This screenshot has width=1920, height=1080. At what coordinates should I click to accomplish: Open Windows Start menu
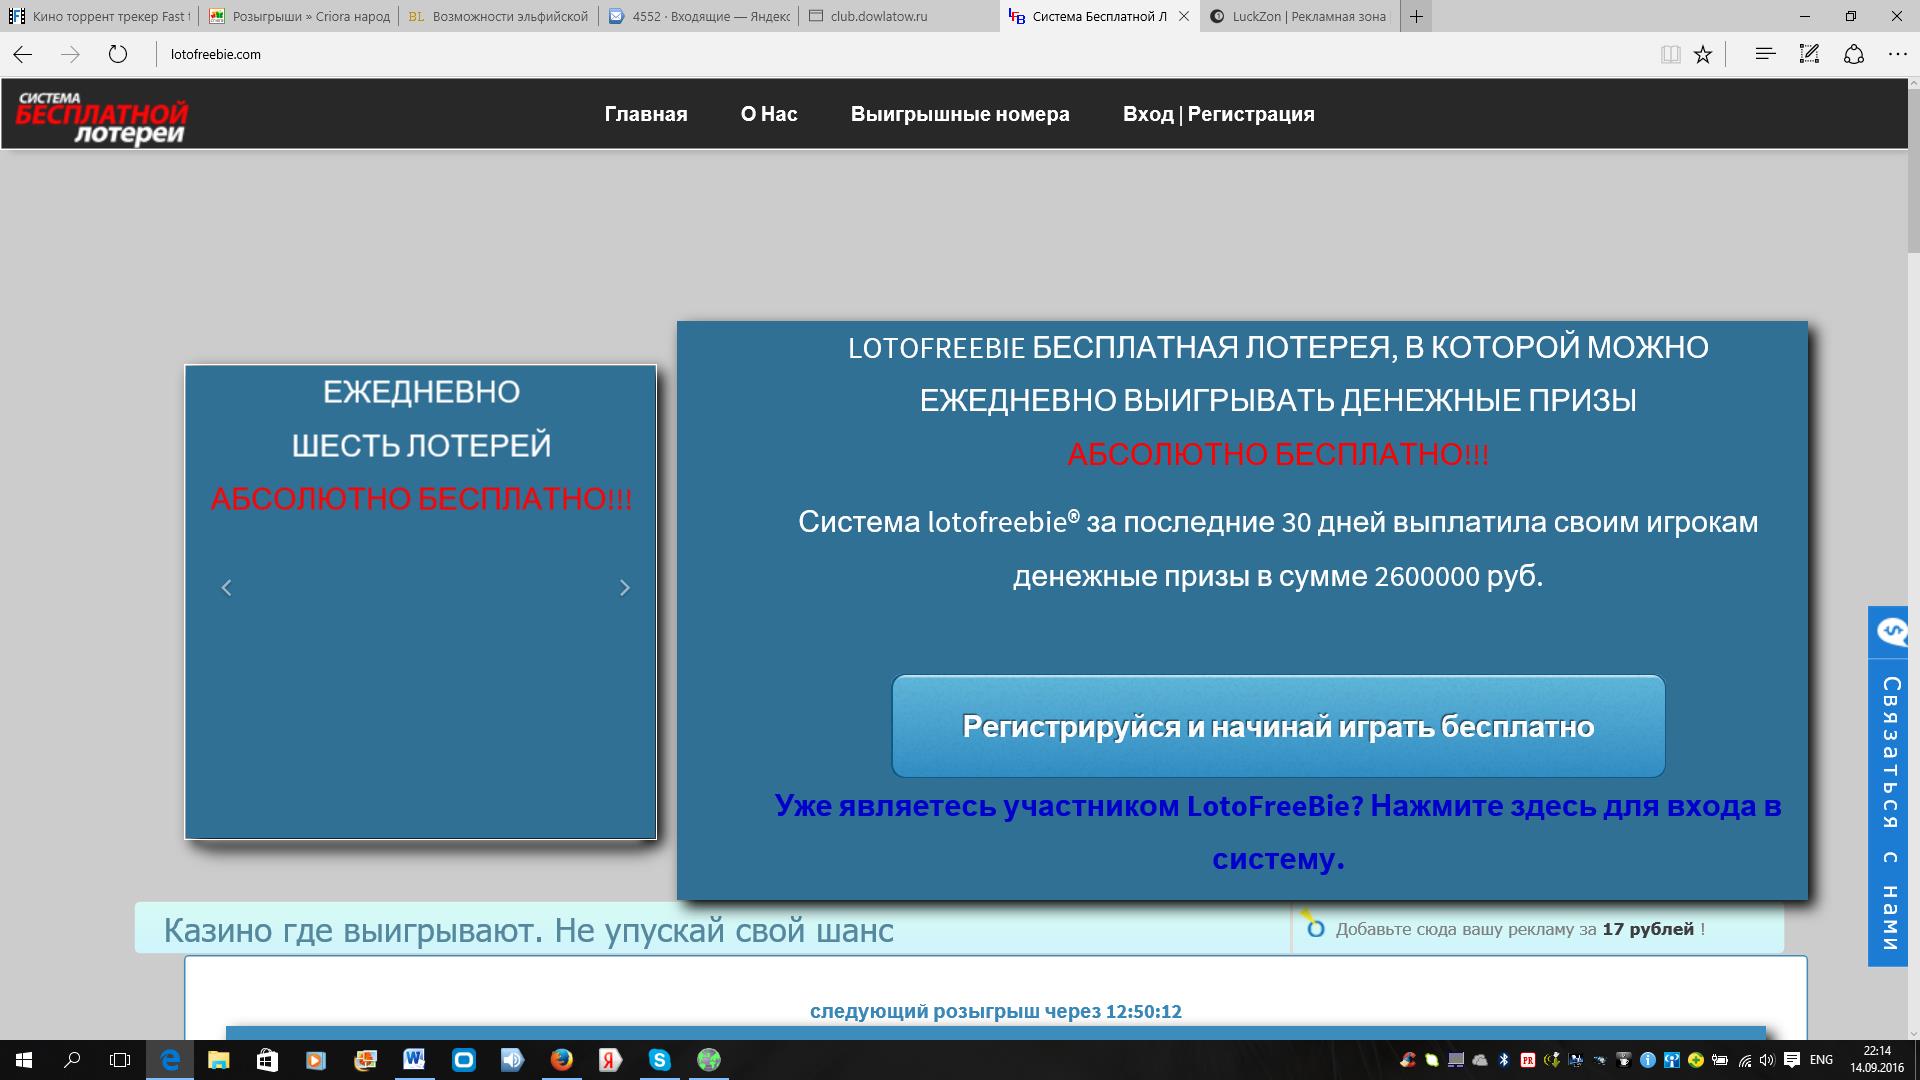(24, 1060)
